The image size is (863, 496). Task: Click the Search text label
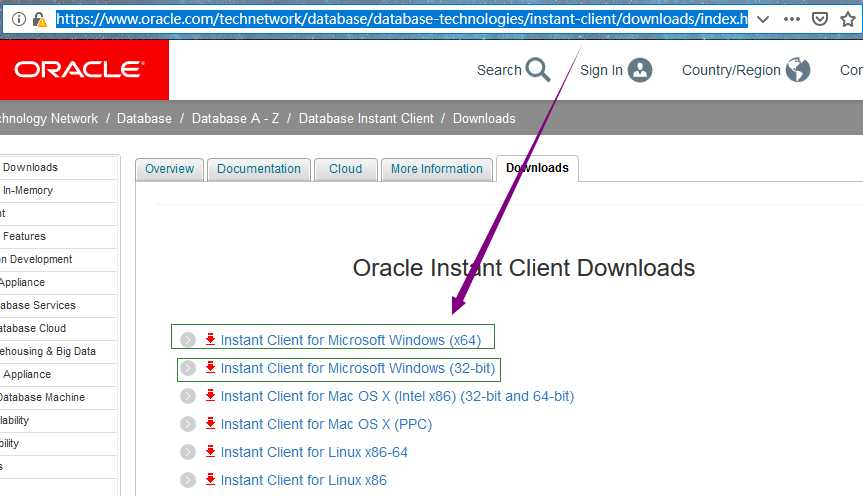point(499,70)
